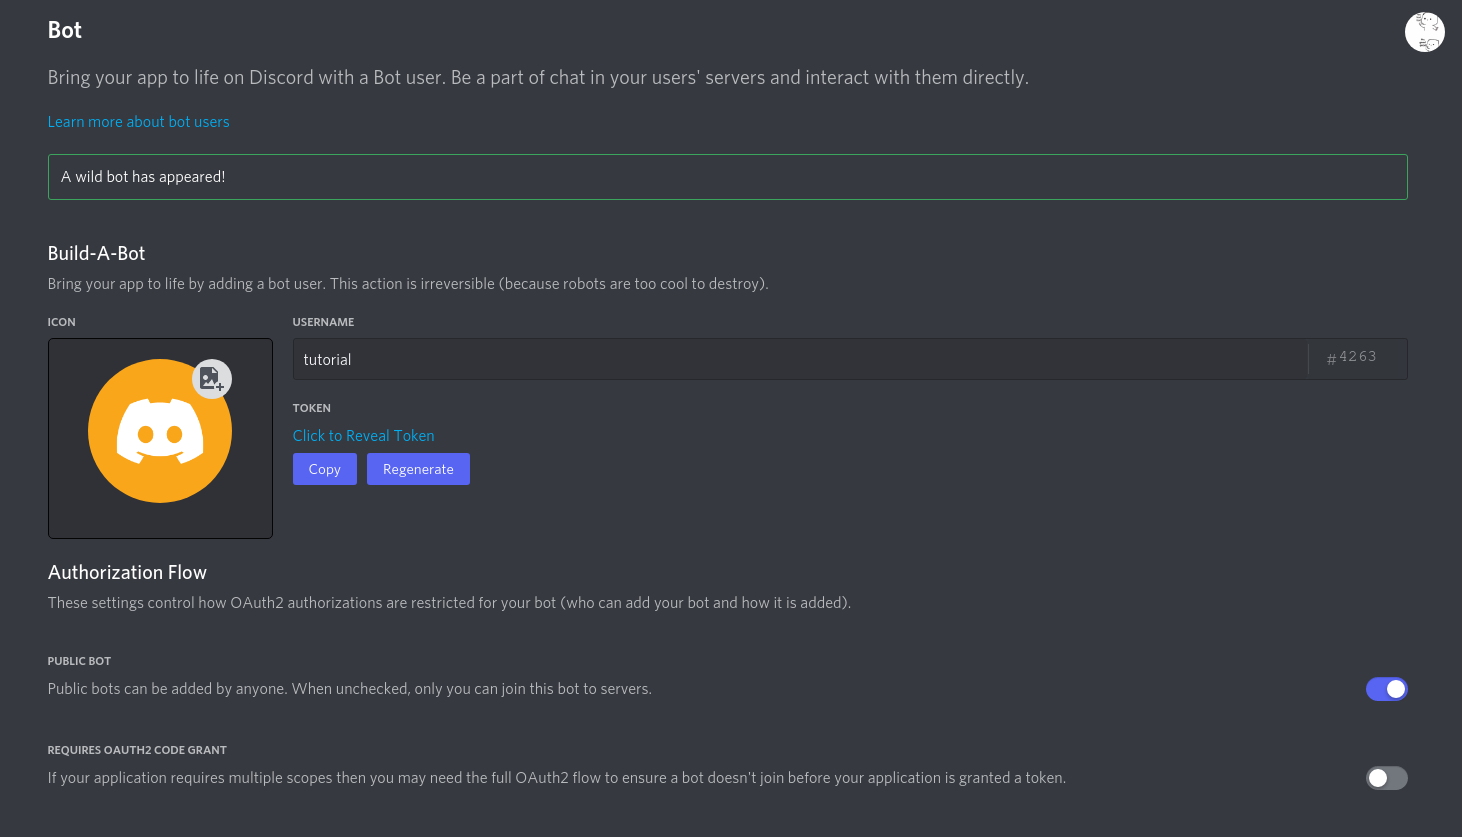
Task: Click the upload image badge on bot icon
Action: click(212, 379)
